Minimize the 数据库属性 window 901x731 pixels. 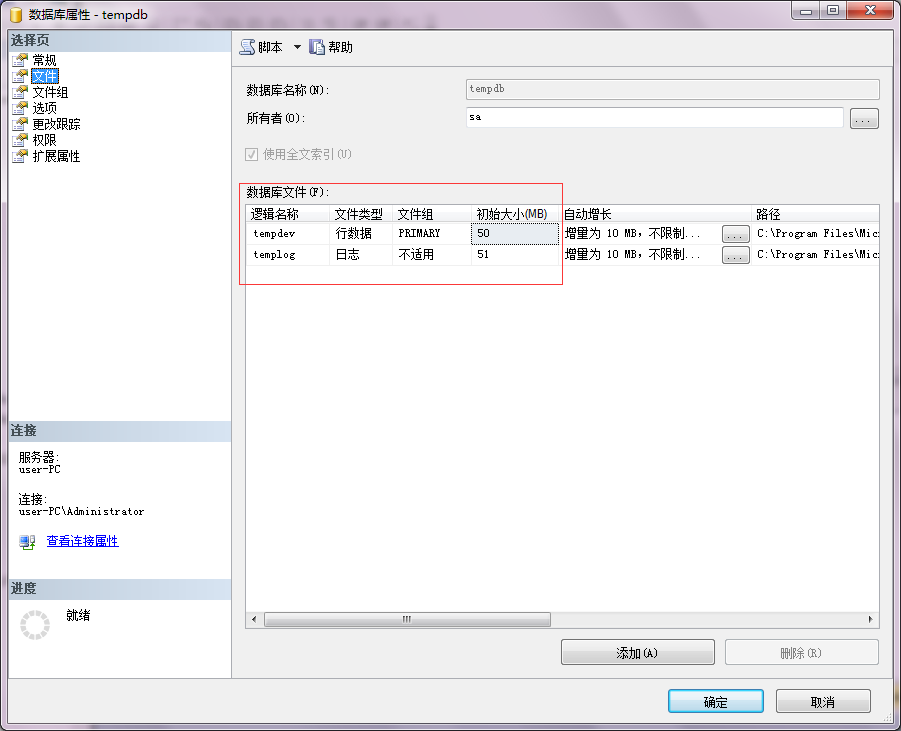pyautogui.click(x=806, y=10)
